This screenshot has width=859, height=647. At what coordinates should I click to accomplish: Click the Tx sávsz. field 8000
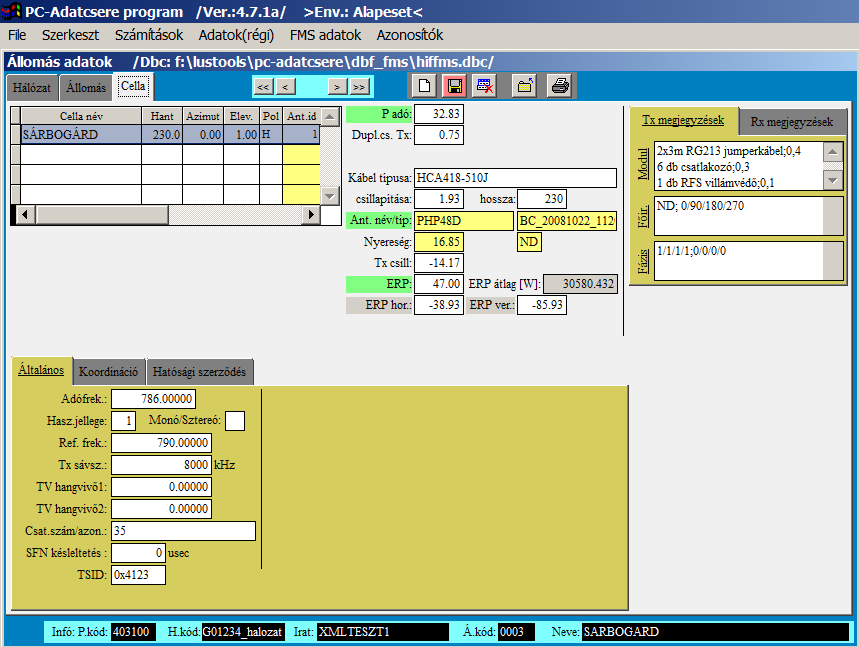[x=161, y=465]
